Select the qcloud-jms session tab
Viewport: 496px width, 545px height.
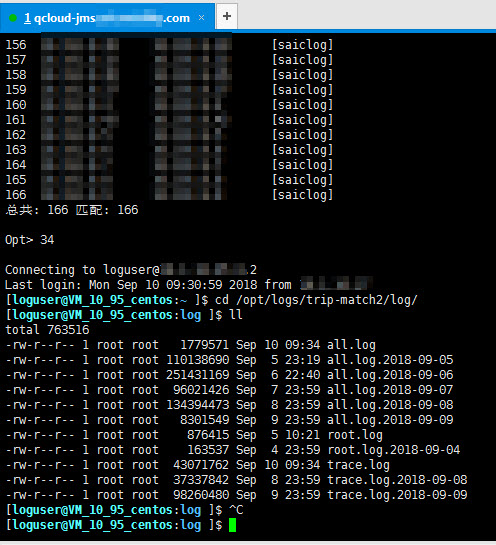pos(107,17)
